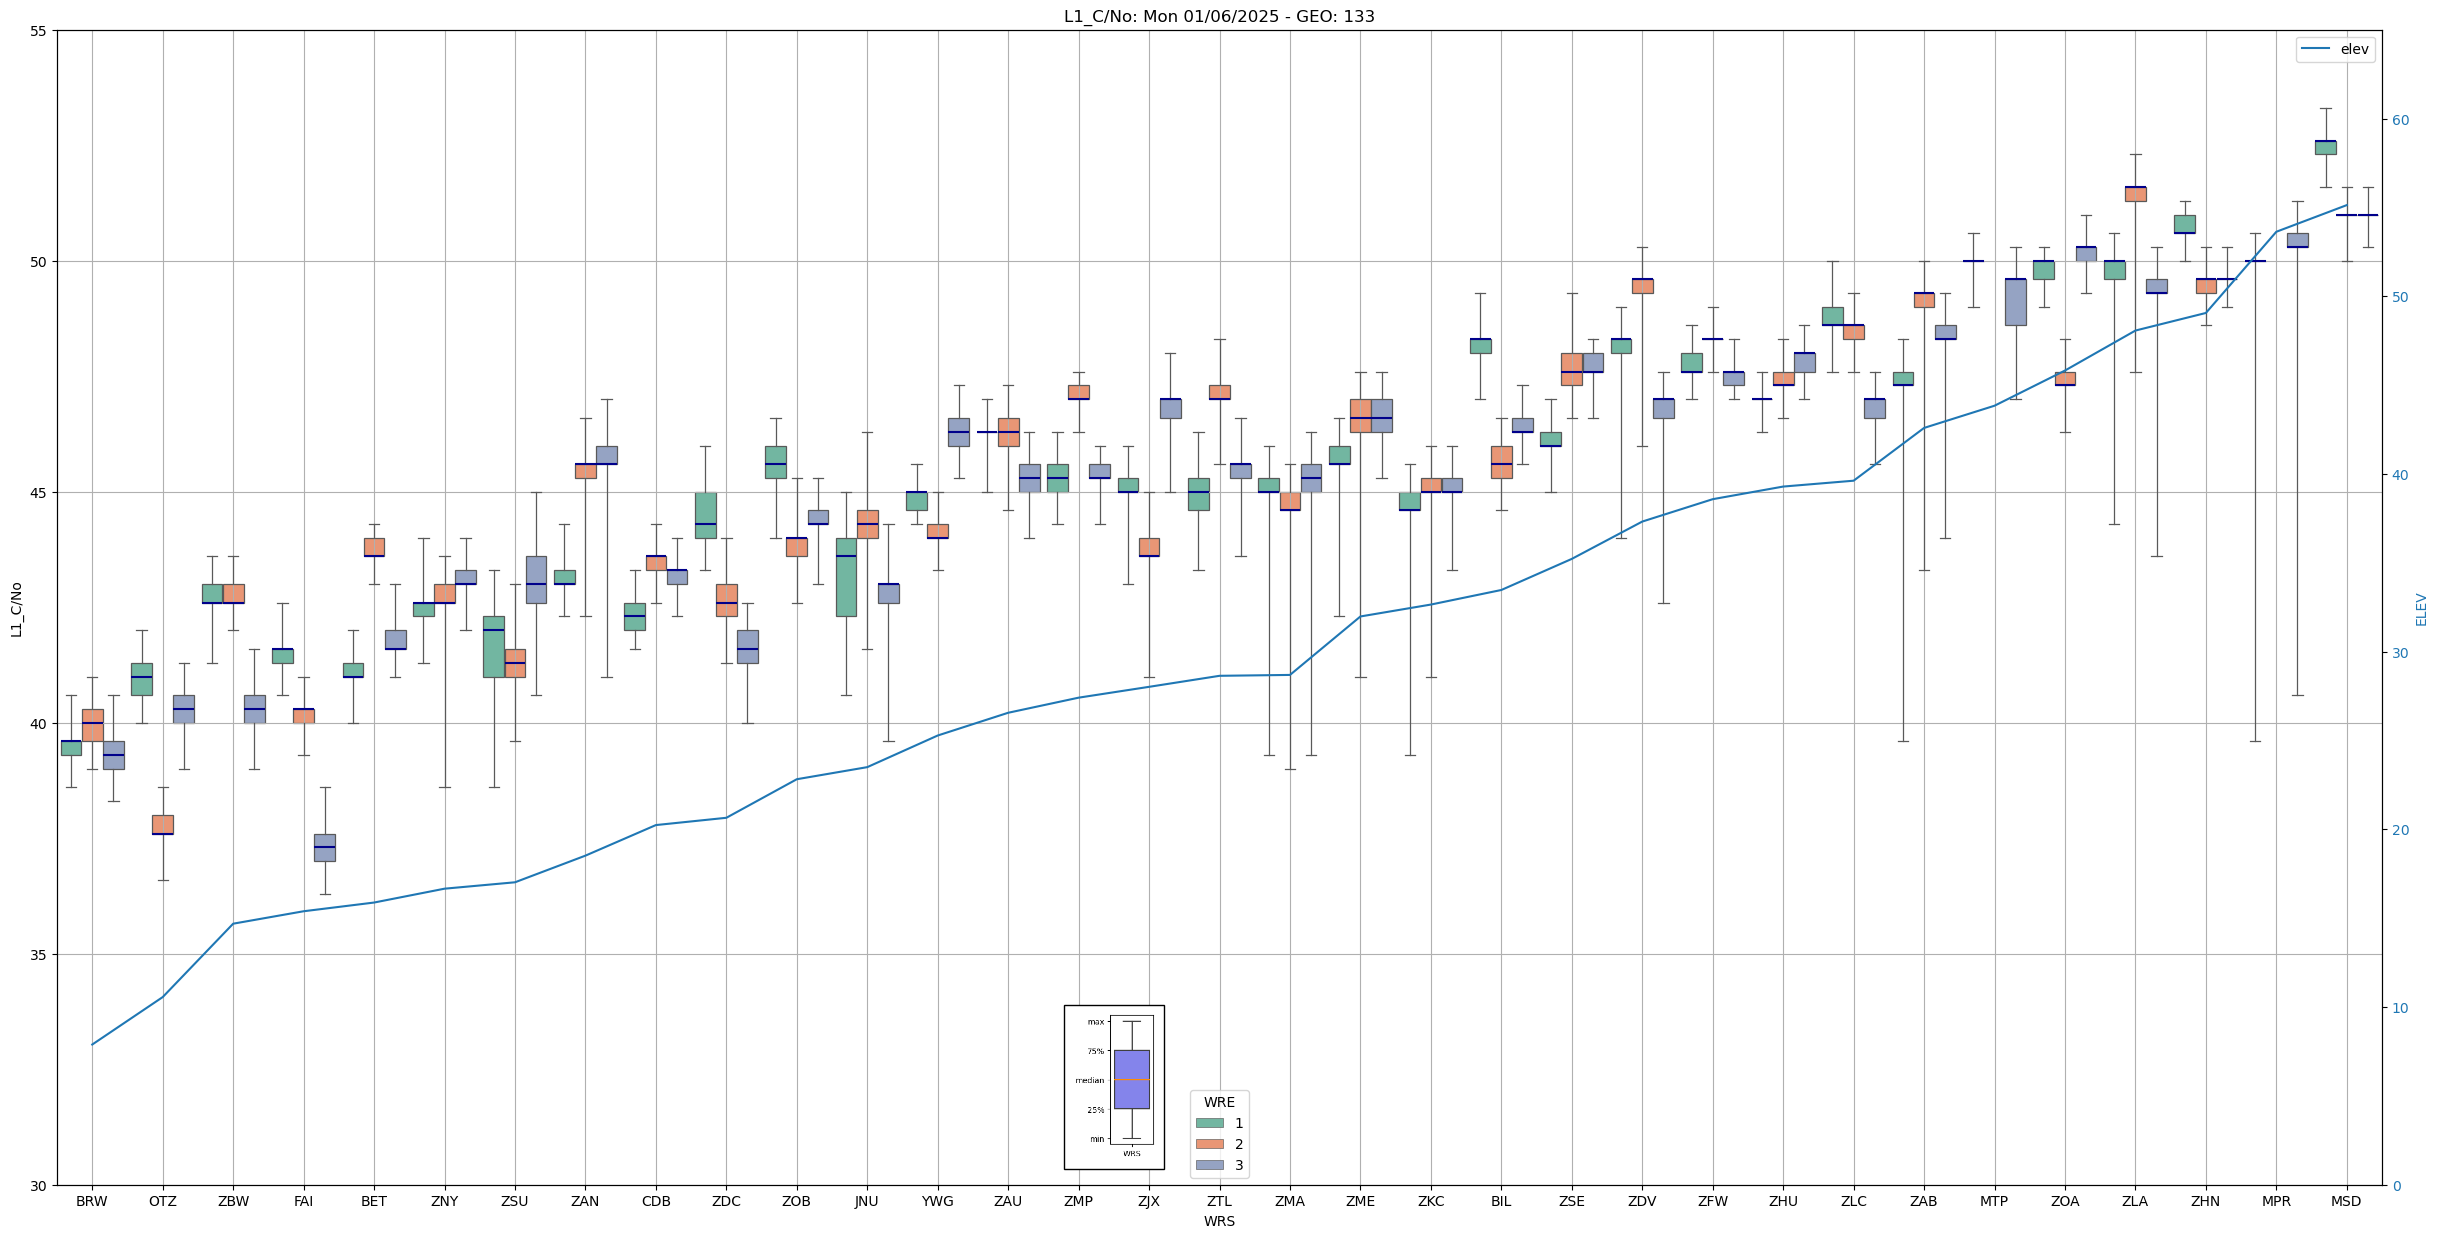Click the L1_C/No y-axis title
The width and height of the screenshot is (2439, 1238).
(x=16, y=609)
